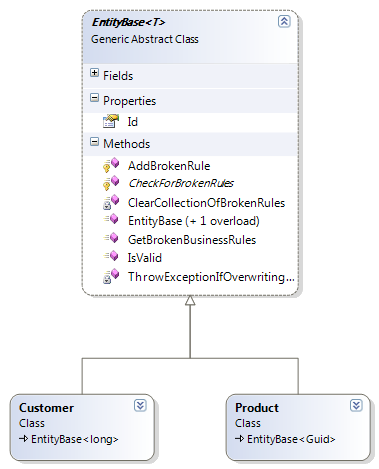379x469 pixels.
Task: Select the Id property
Action: (133, 122)
